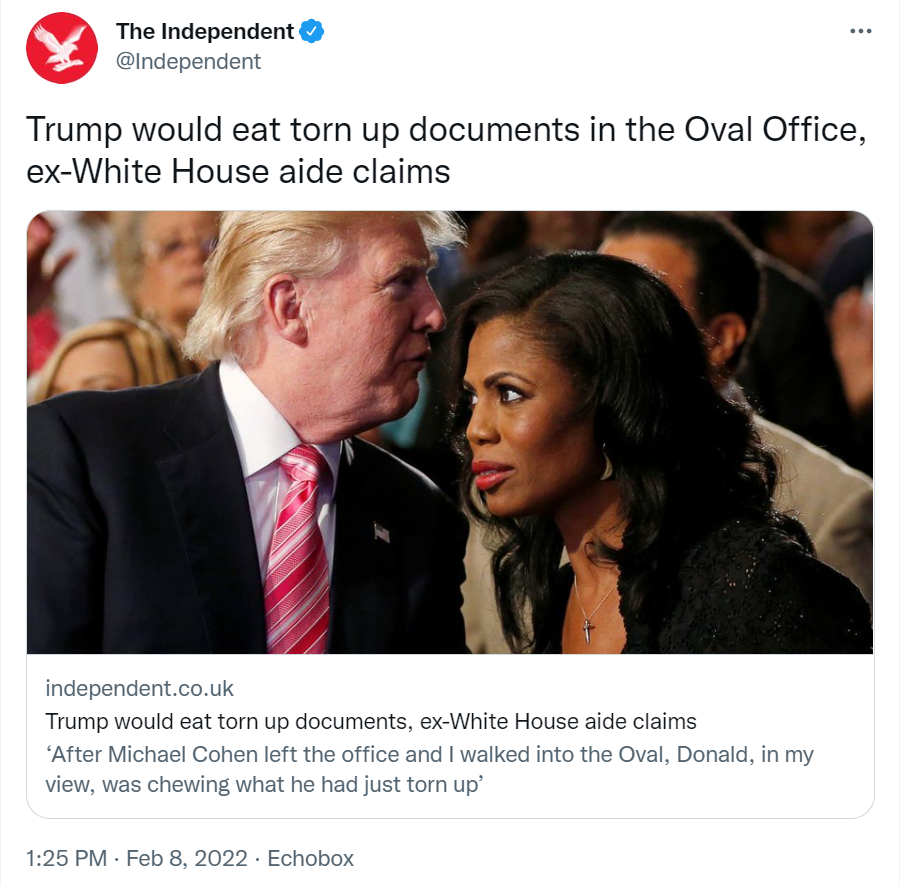Open 'The Independent' display name profile link
Viewport: 903px width, 886px height.
(x=205, y=31)
